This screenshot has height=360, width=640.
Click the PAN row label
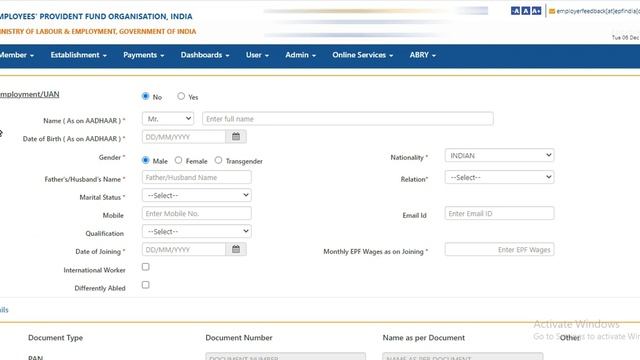coord(36,358)
